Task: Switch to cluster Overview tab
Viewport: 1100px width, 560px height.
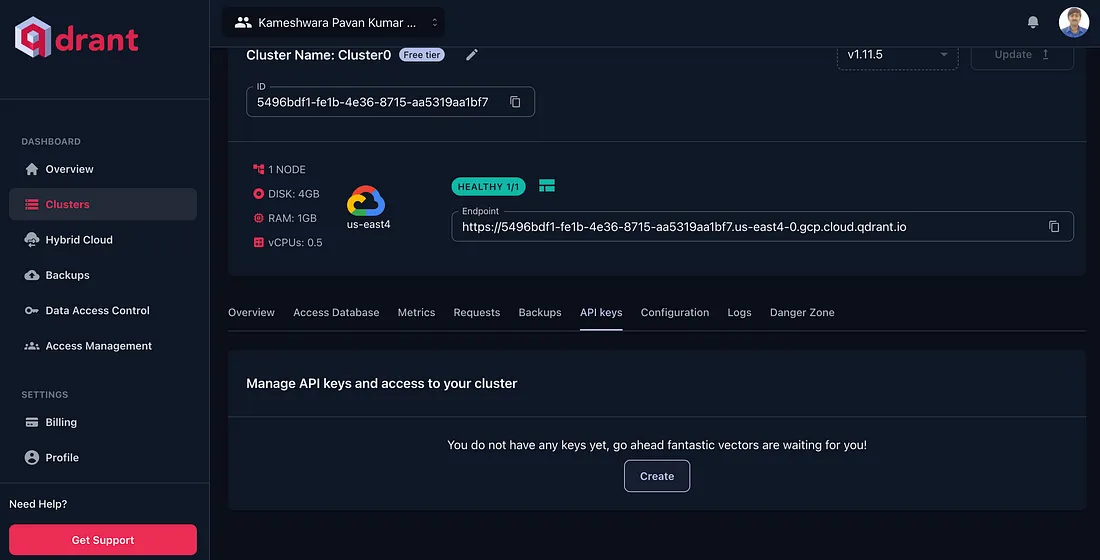Action: [251, 312]
